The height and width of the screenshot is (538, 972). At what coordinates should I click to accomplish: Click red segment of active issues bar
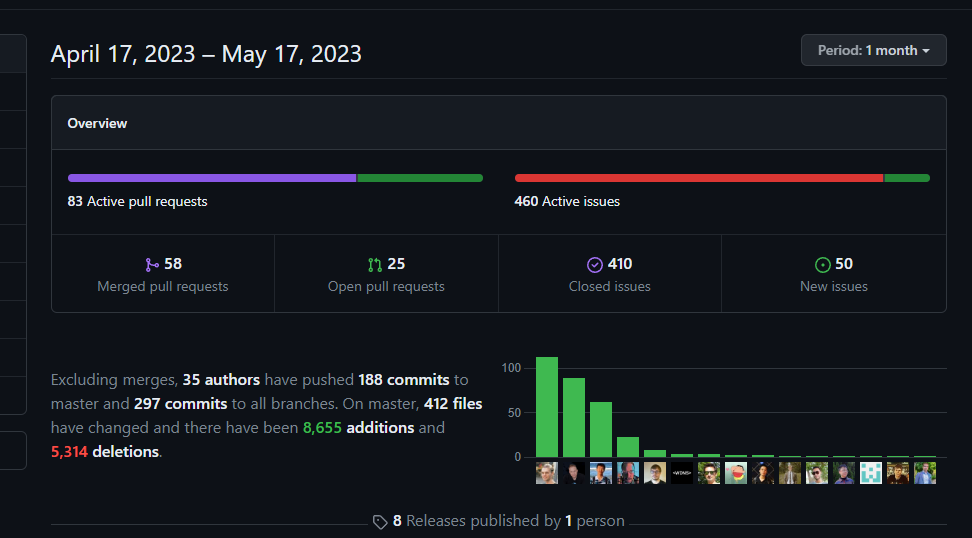699,178
